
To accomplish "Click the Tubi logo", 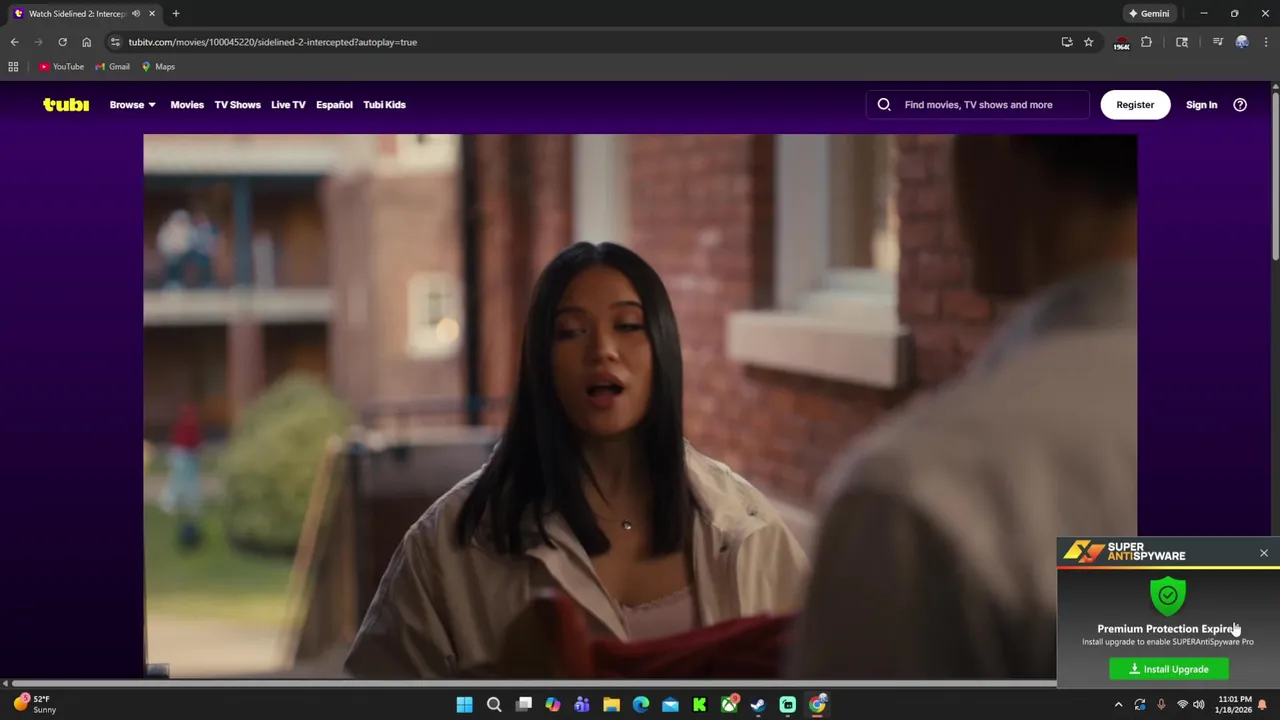I will [66, 104].
